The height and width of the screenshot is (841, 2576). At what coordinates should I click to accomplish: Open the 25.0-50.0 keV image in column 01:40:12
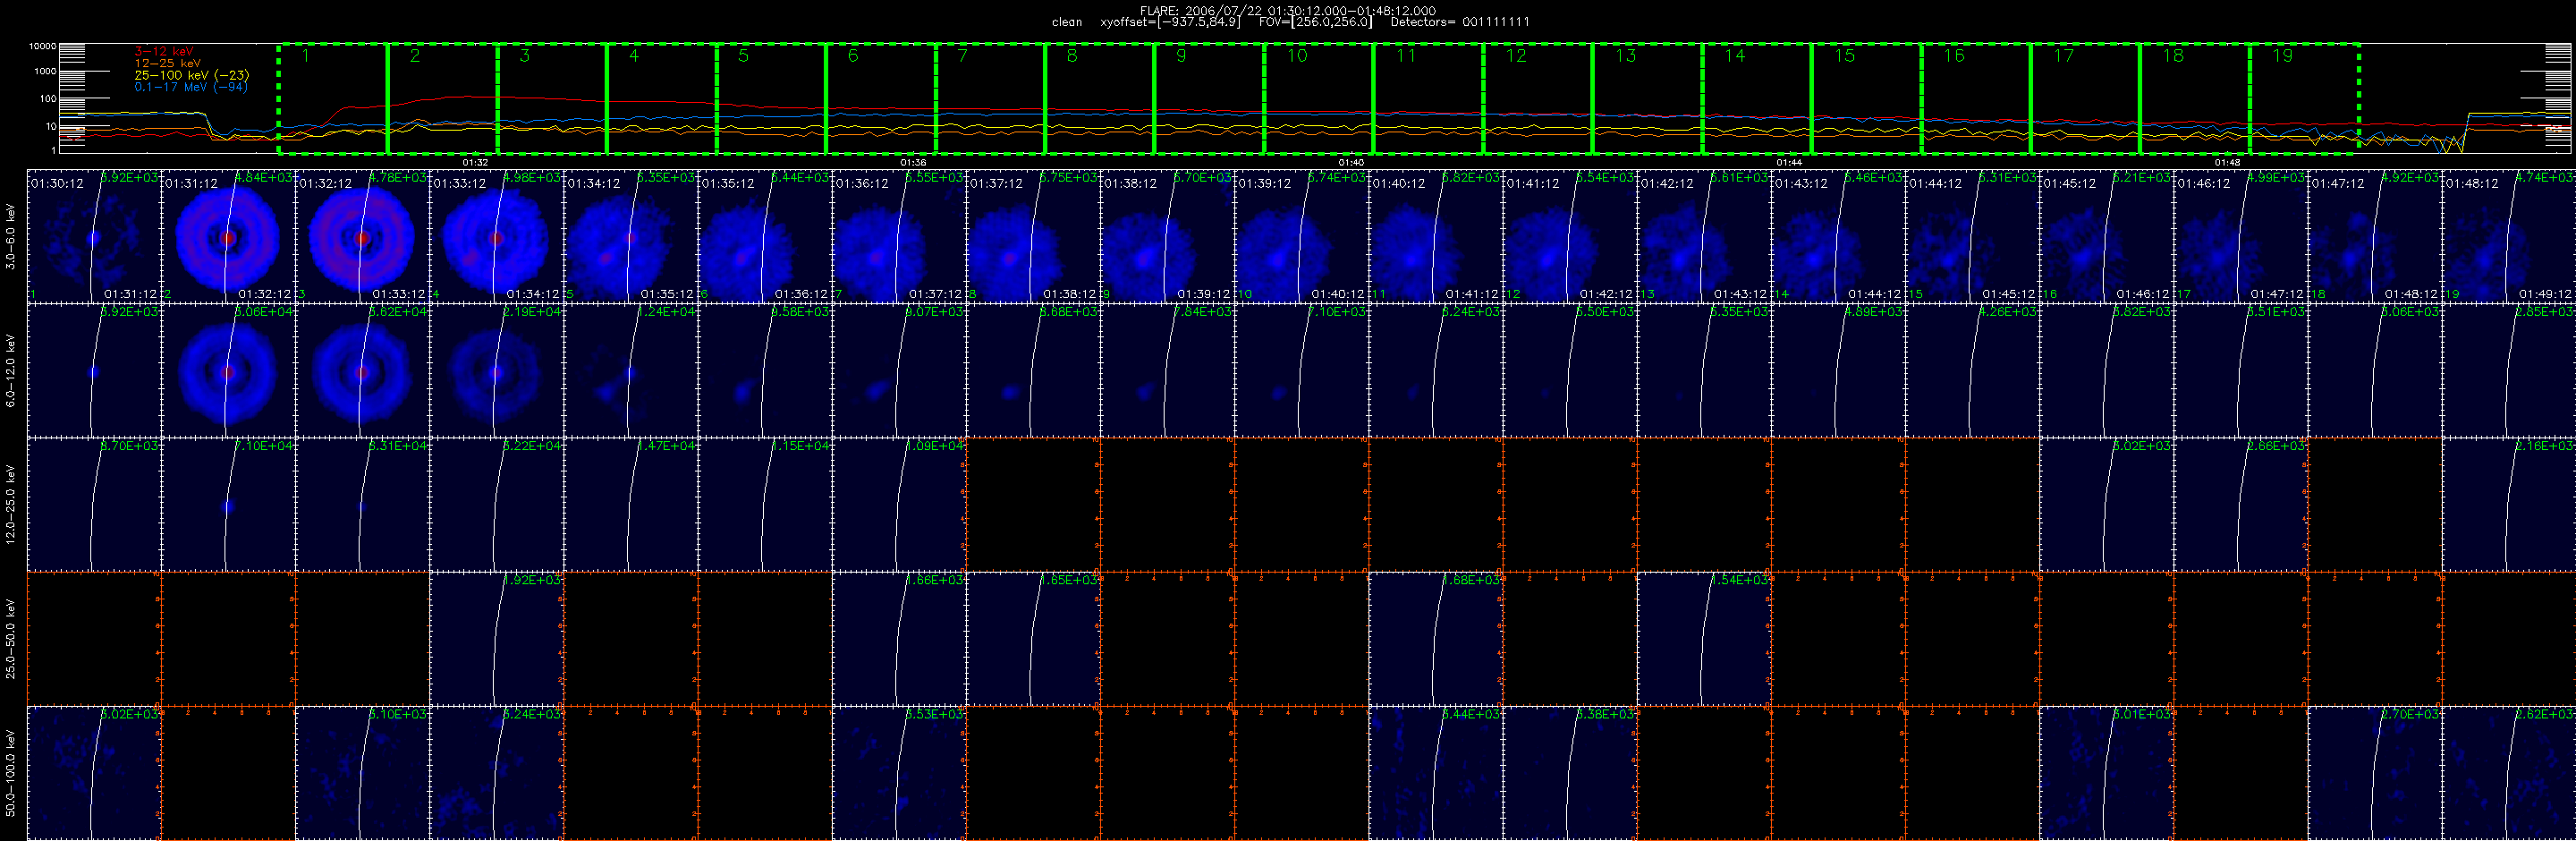point(1435,639)
